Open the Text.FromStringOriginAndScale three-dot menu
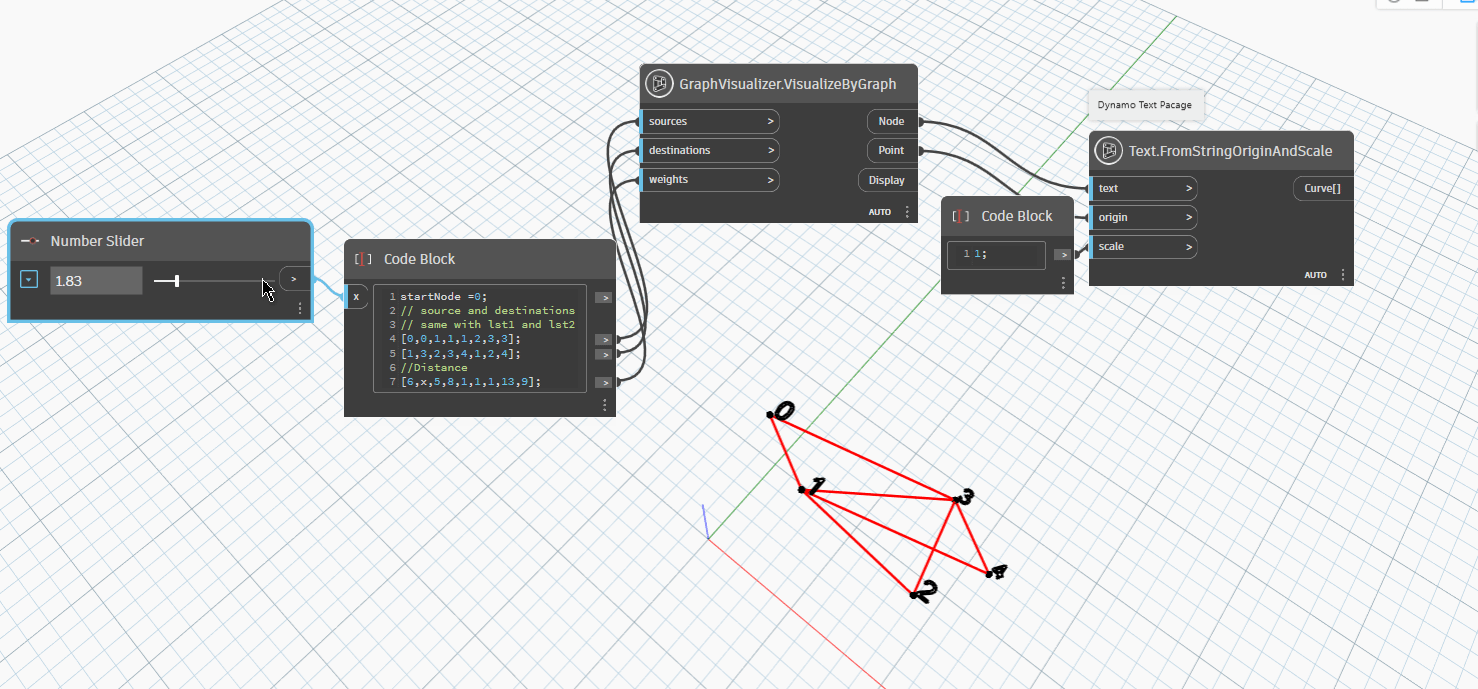This screenshot has height=689, width=1478. [1342, 275]
